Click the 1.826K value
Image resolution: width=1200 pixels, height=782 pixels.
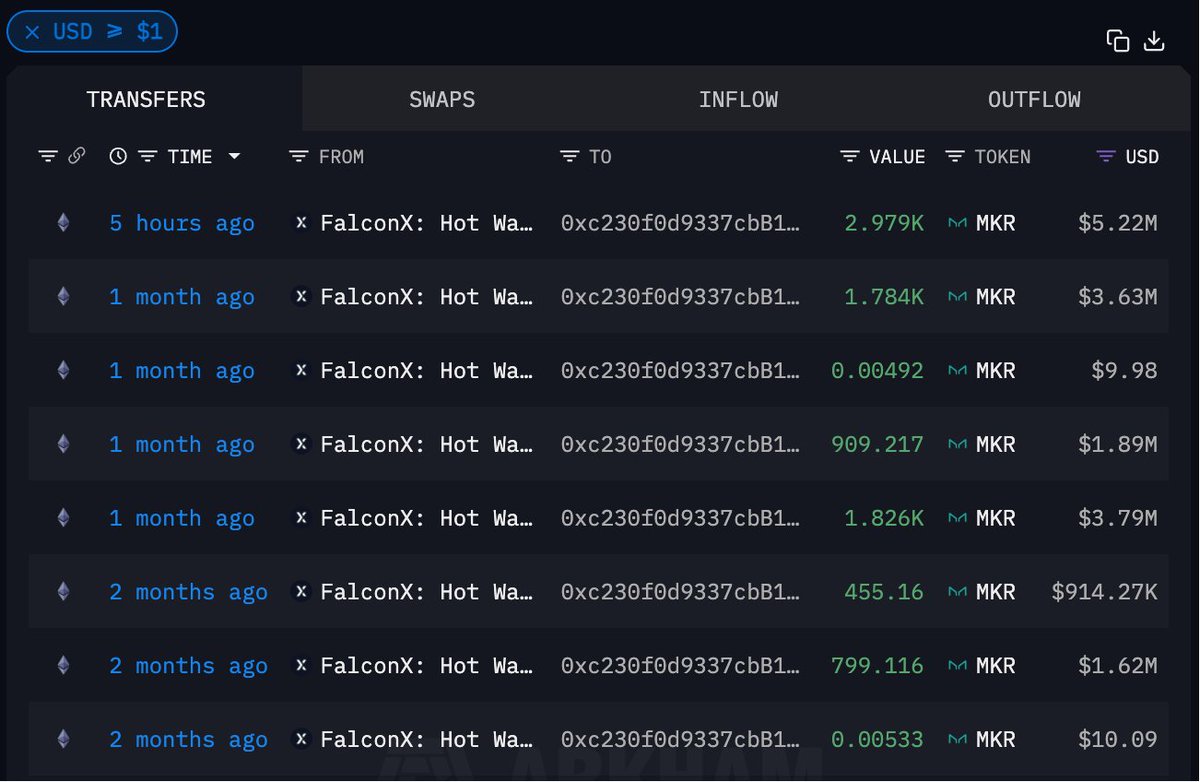click(x=884, y=518)
